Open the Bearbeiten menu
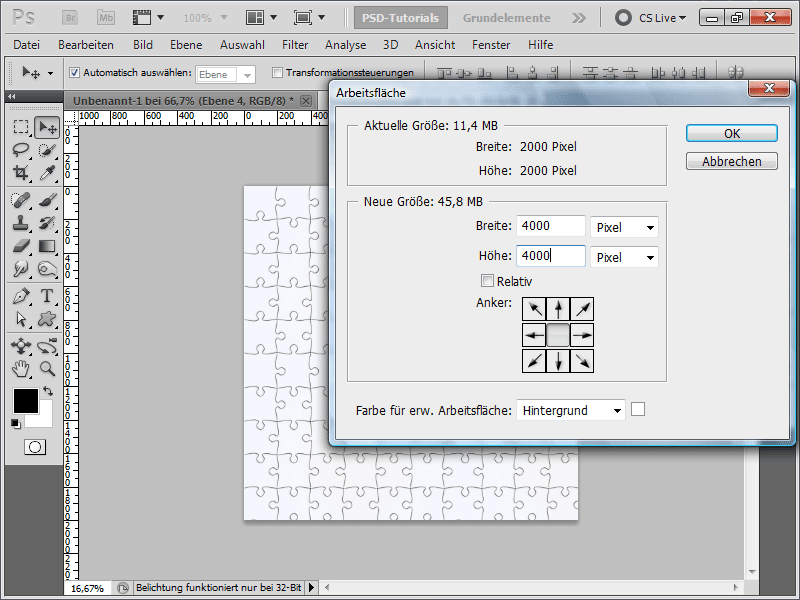The image size is (800, 600). (86, 45)
